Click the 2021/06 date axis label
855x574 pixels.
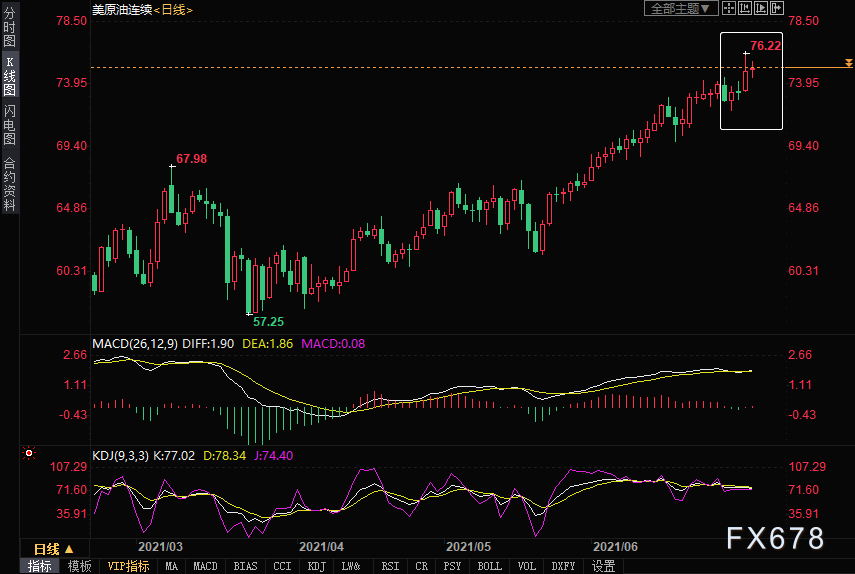[615, 547]
